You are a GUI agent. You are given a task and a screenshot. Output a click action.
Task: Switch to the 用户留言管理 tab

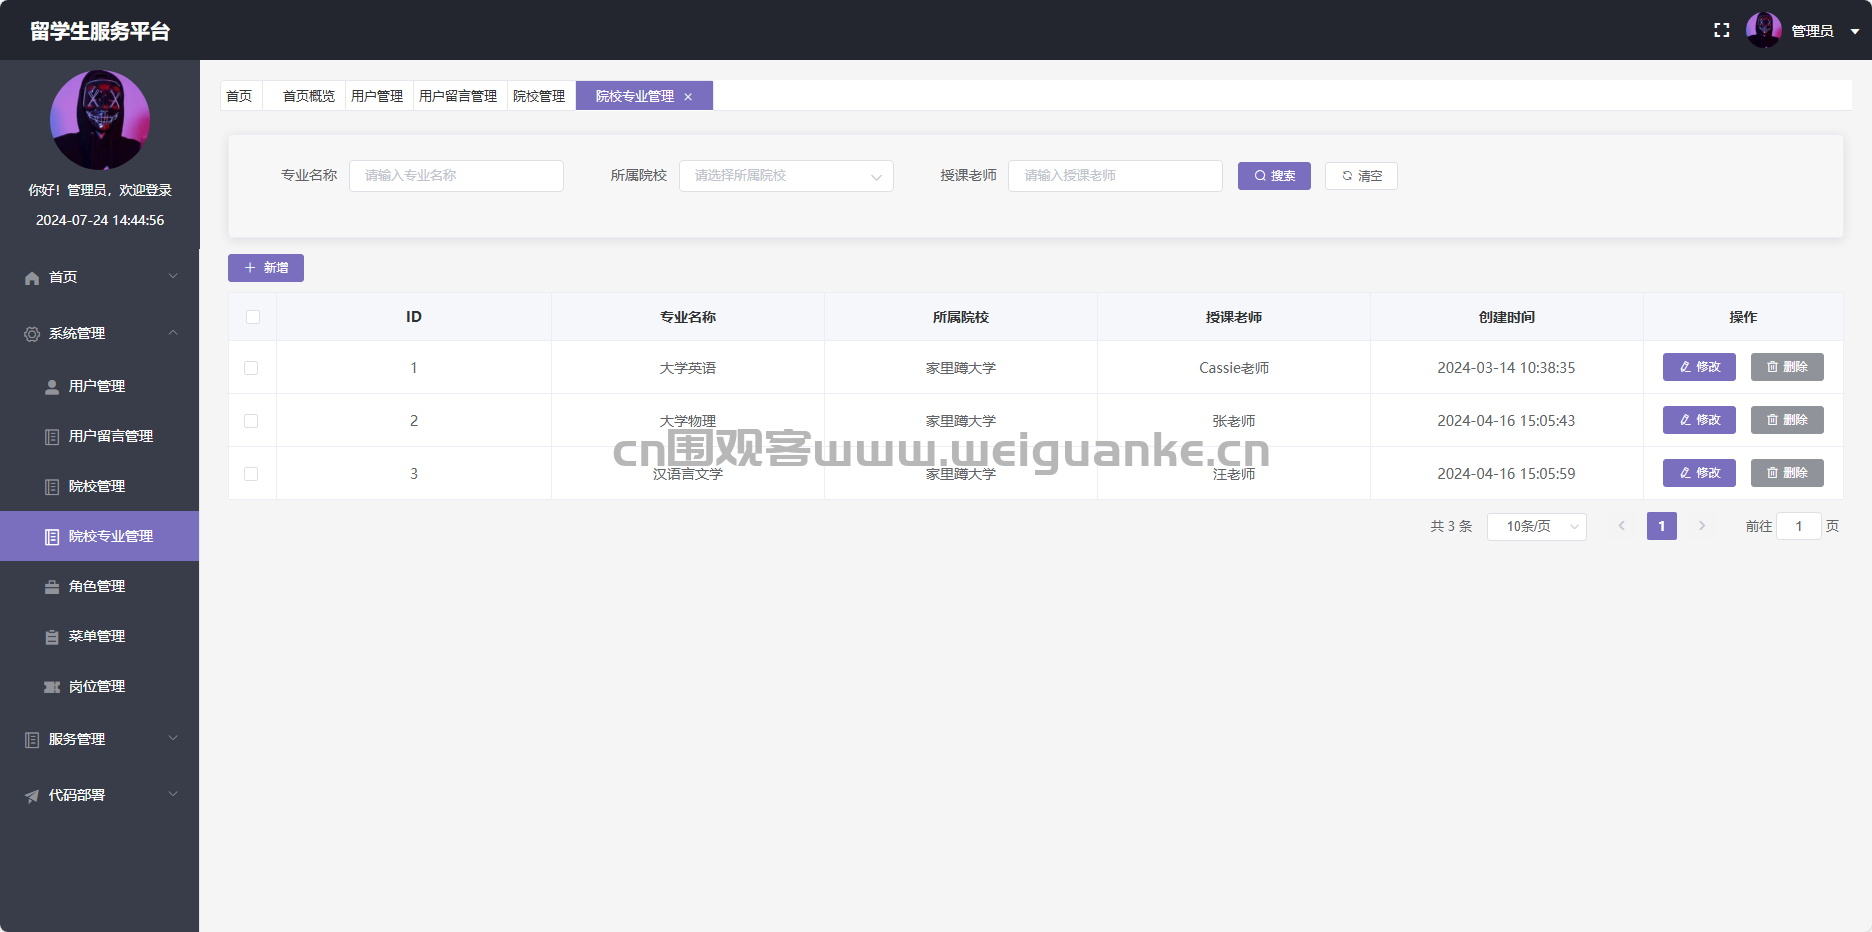(458, 96)
